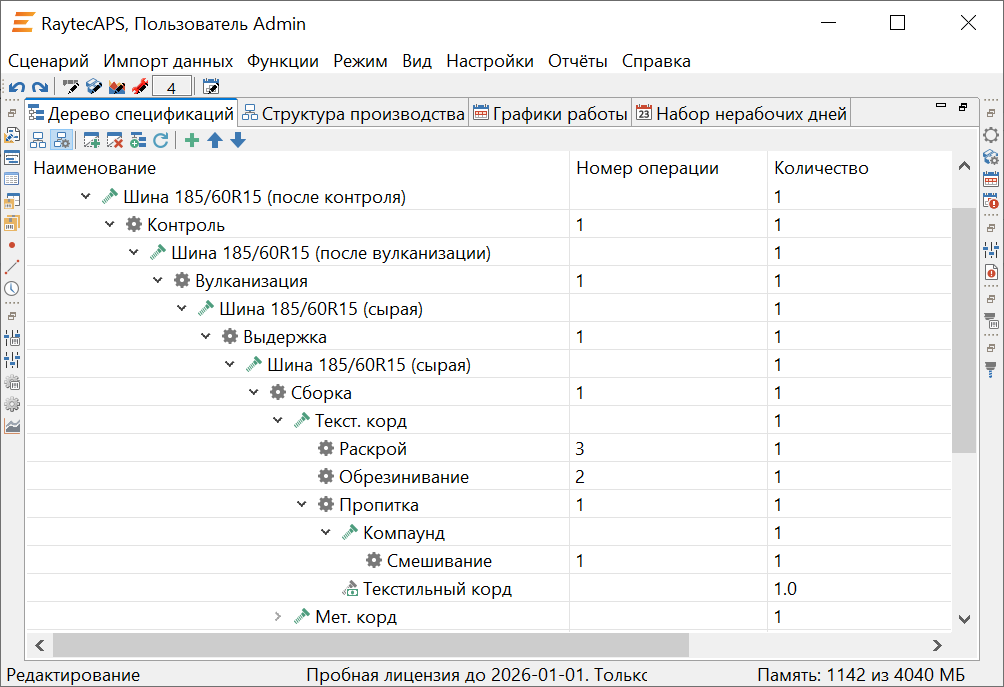Click the green plus add icon
Screen dimensions: 1004x687
click(191, 140)
